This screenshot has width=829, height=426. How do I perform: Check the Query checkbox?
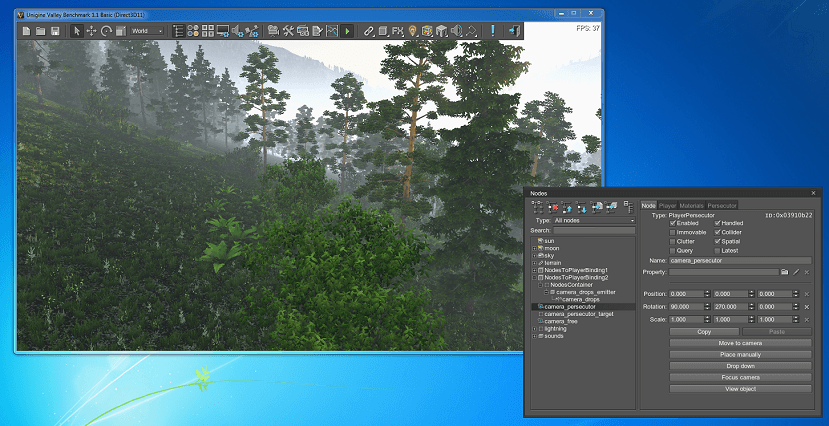click(x=673, y=251)
